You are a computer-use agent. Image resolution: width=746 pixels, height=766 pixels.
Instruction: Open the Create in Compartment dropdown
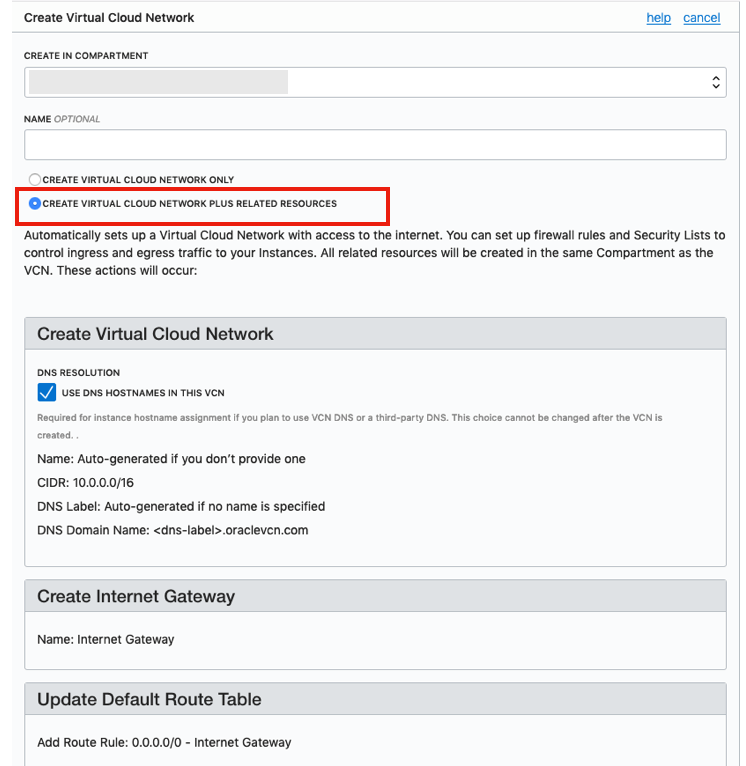374,82
